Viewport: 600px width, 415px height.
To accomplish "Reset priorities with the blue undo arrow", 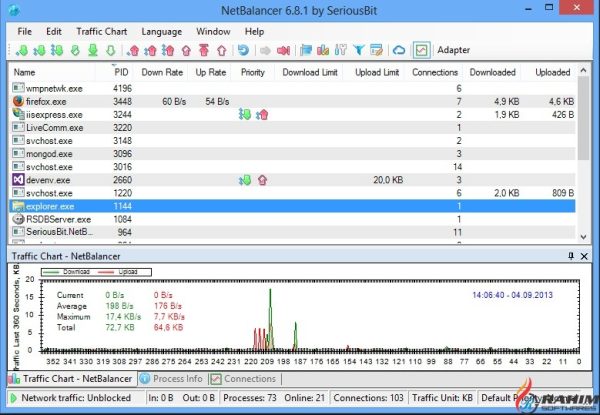I will (243, 50).
